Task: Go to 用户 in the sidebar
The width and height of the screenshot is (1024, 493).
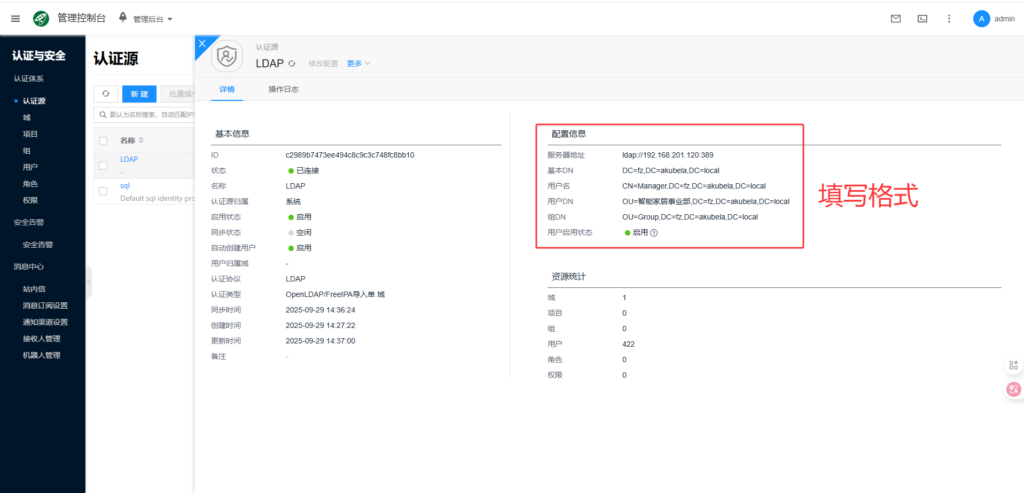Action: 30,167
